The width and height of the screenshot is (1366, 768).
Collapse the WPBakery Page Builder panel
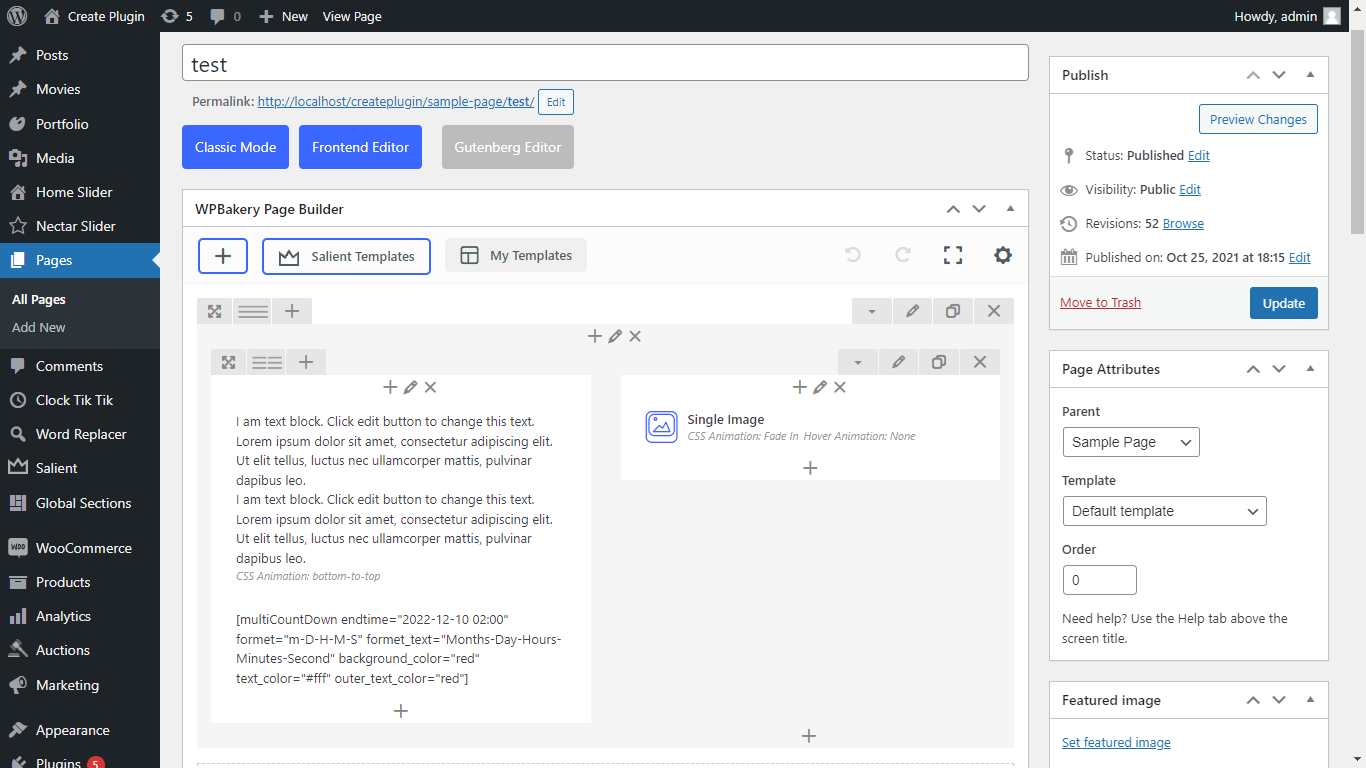1010,209
